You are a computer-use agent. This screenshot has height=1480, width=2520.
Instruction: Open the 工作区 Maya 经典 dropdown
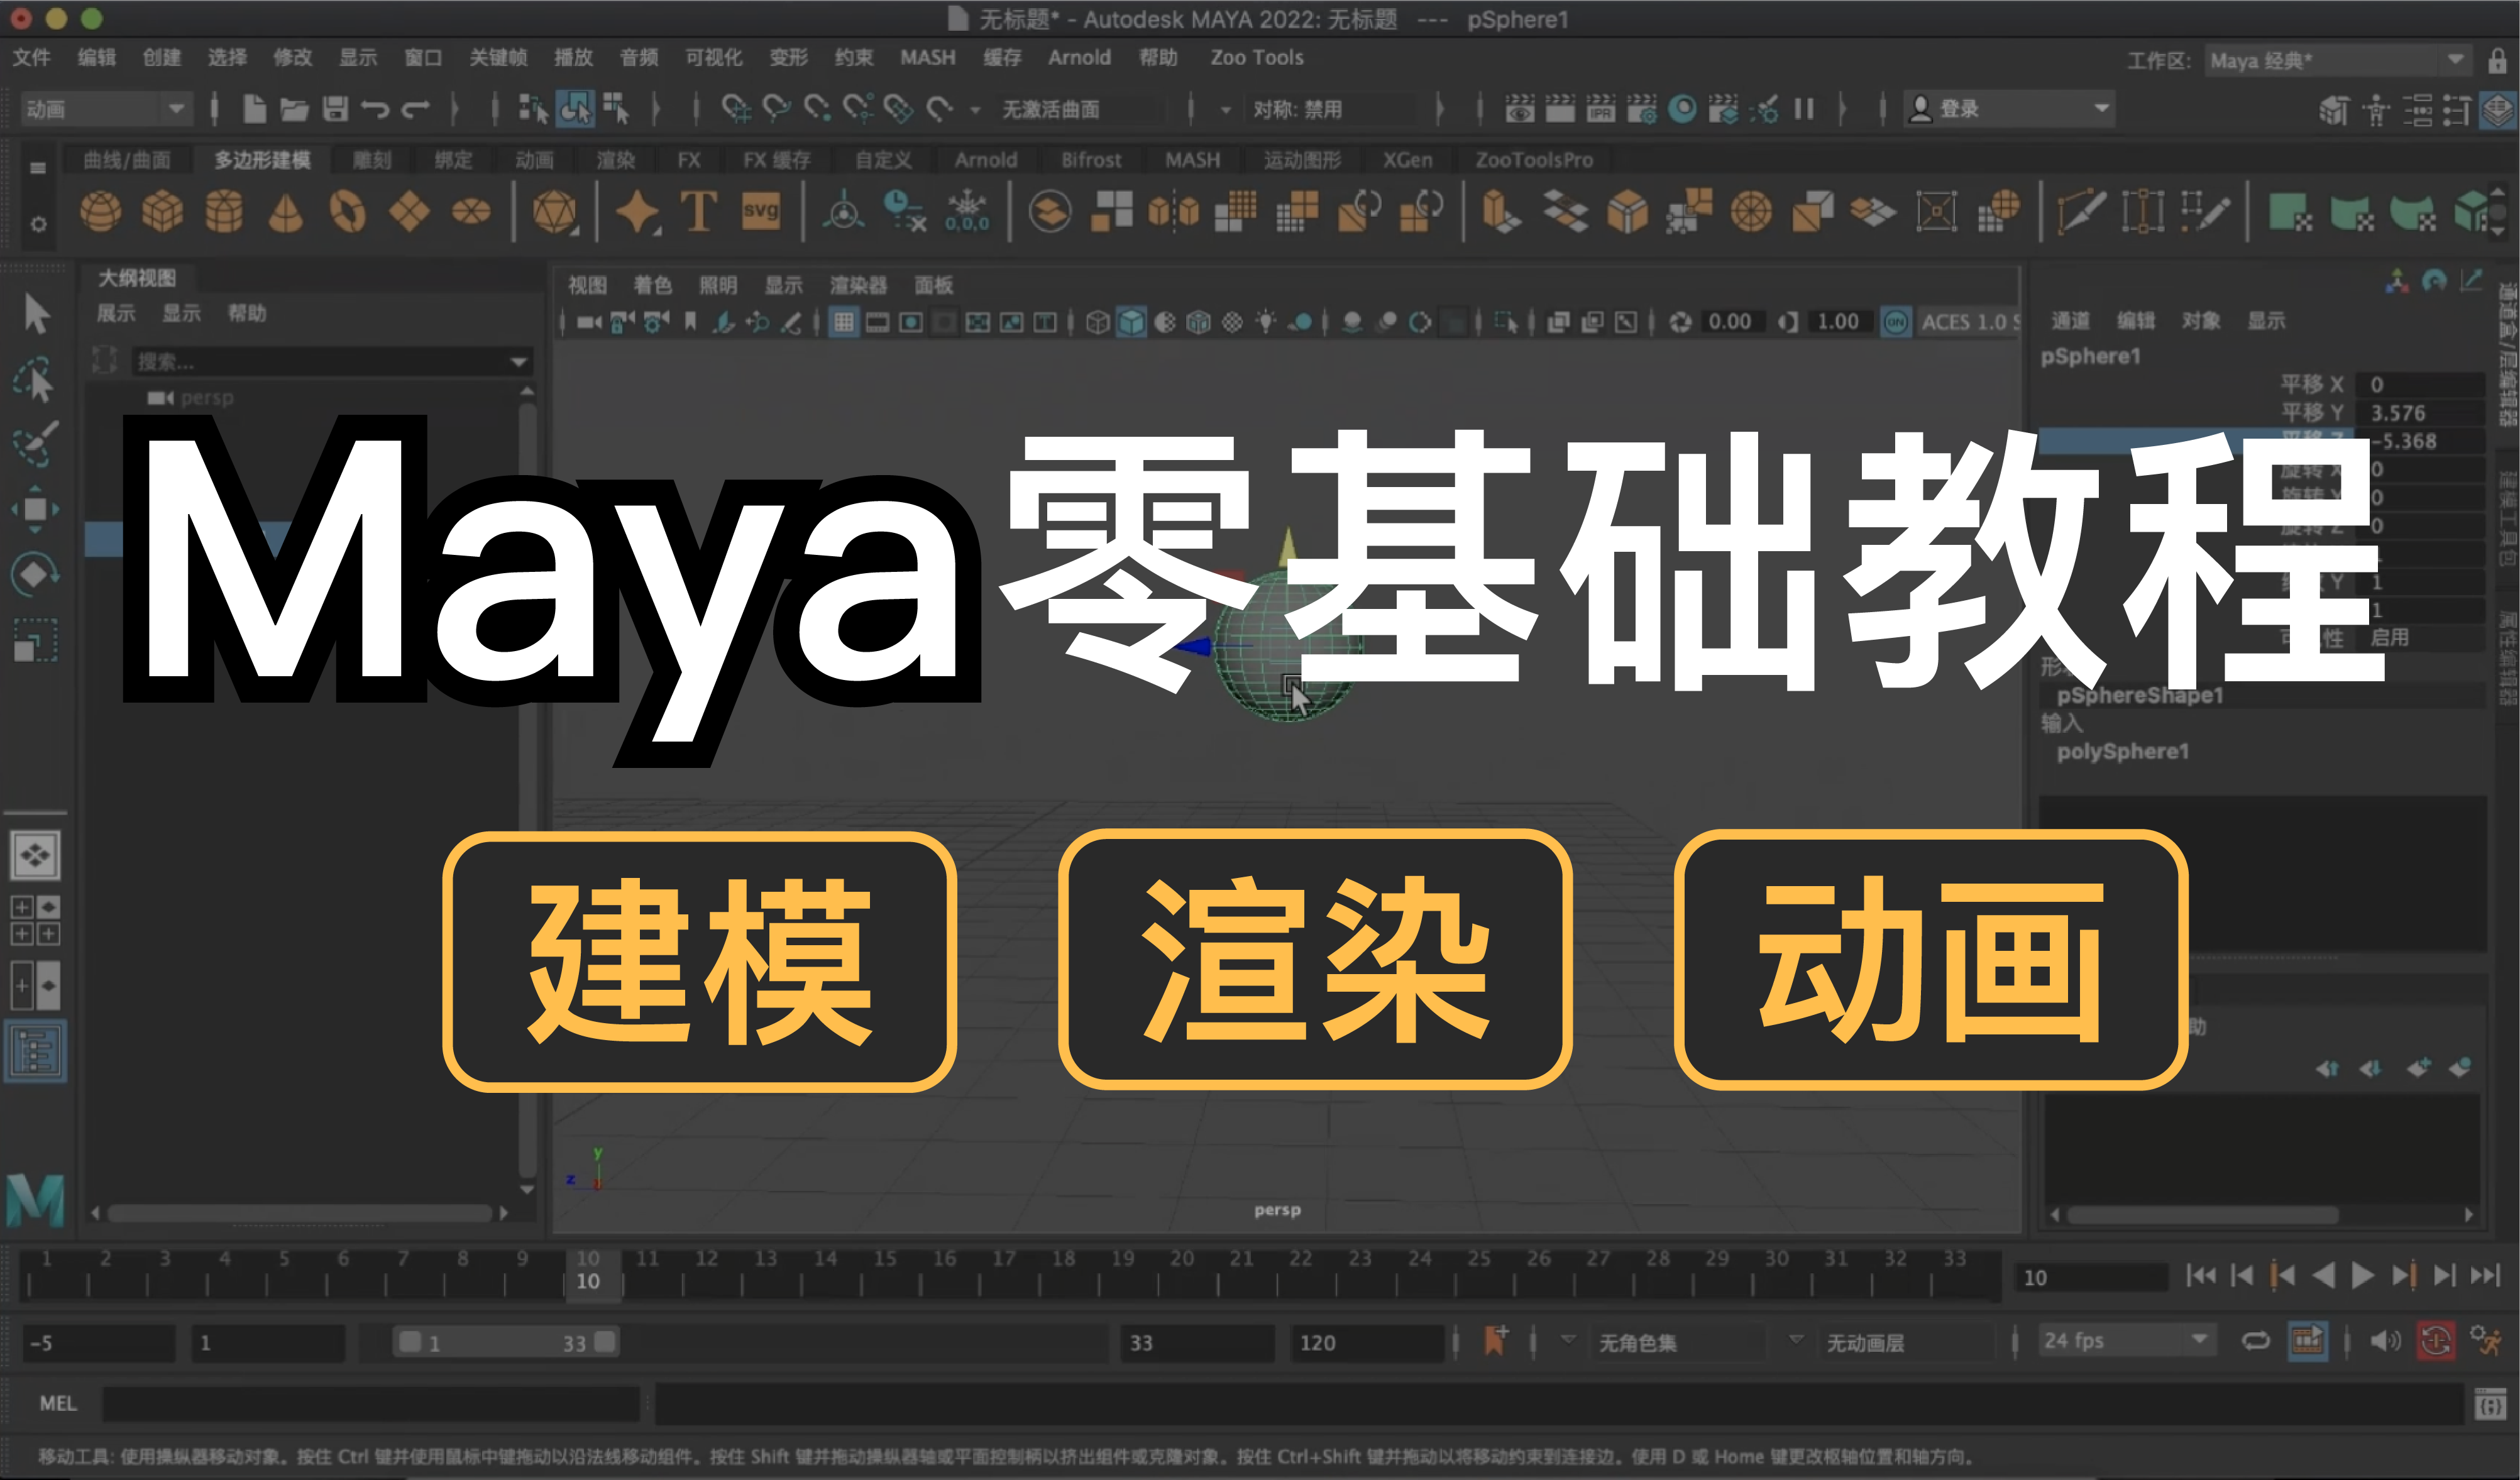2339,61
